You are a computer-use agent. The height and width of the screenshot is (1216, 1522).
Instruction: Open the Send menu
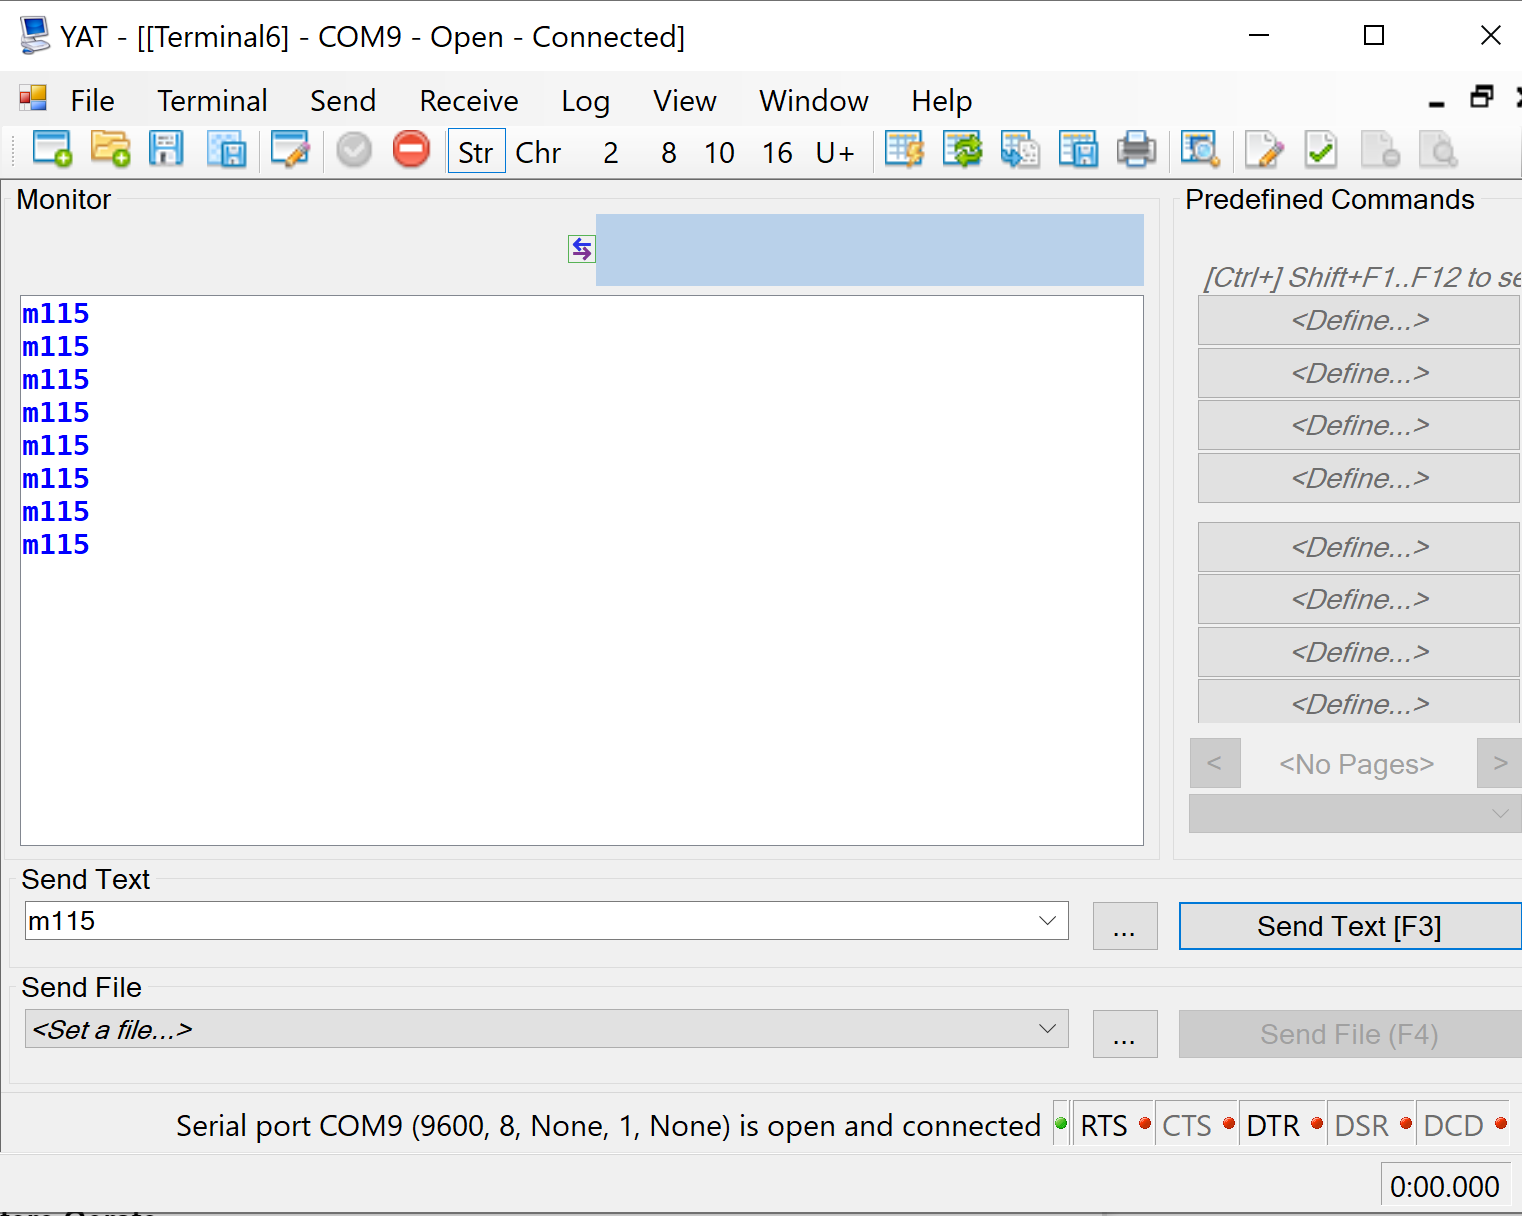(343, 100)
